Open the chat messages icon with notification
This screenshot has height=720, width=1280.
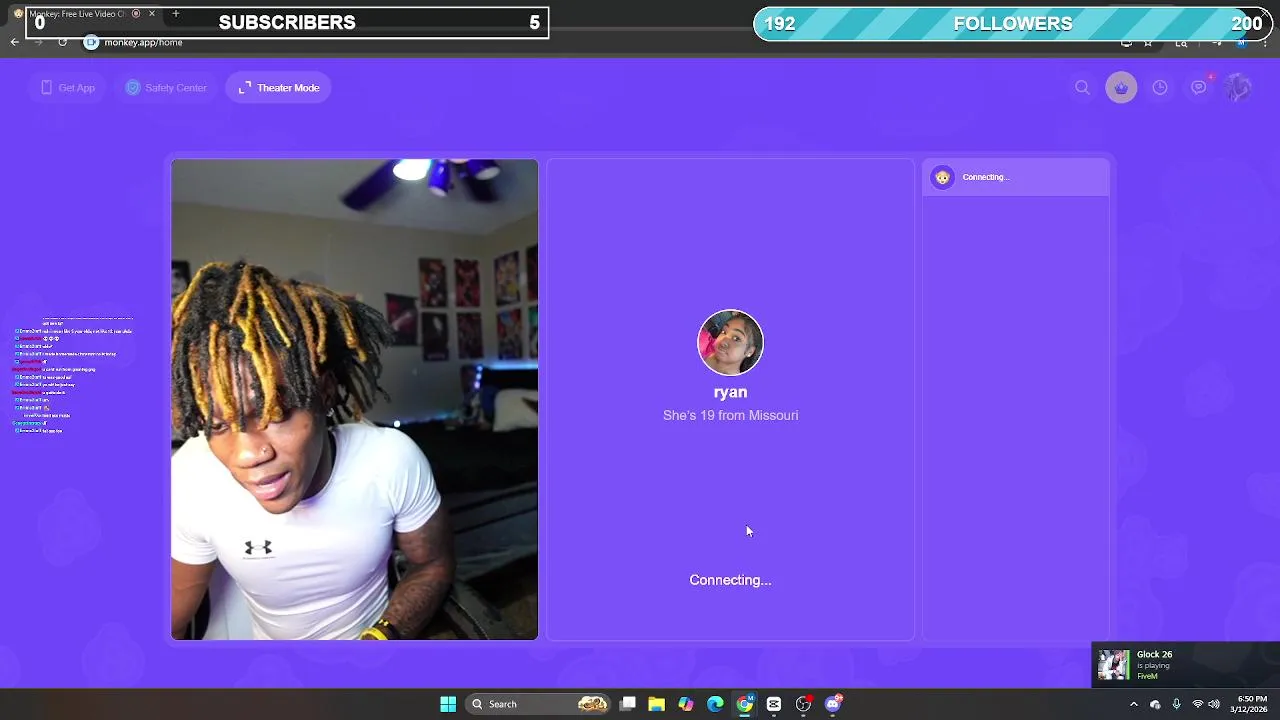(x=1199, y=87)
